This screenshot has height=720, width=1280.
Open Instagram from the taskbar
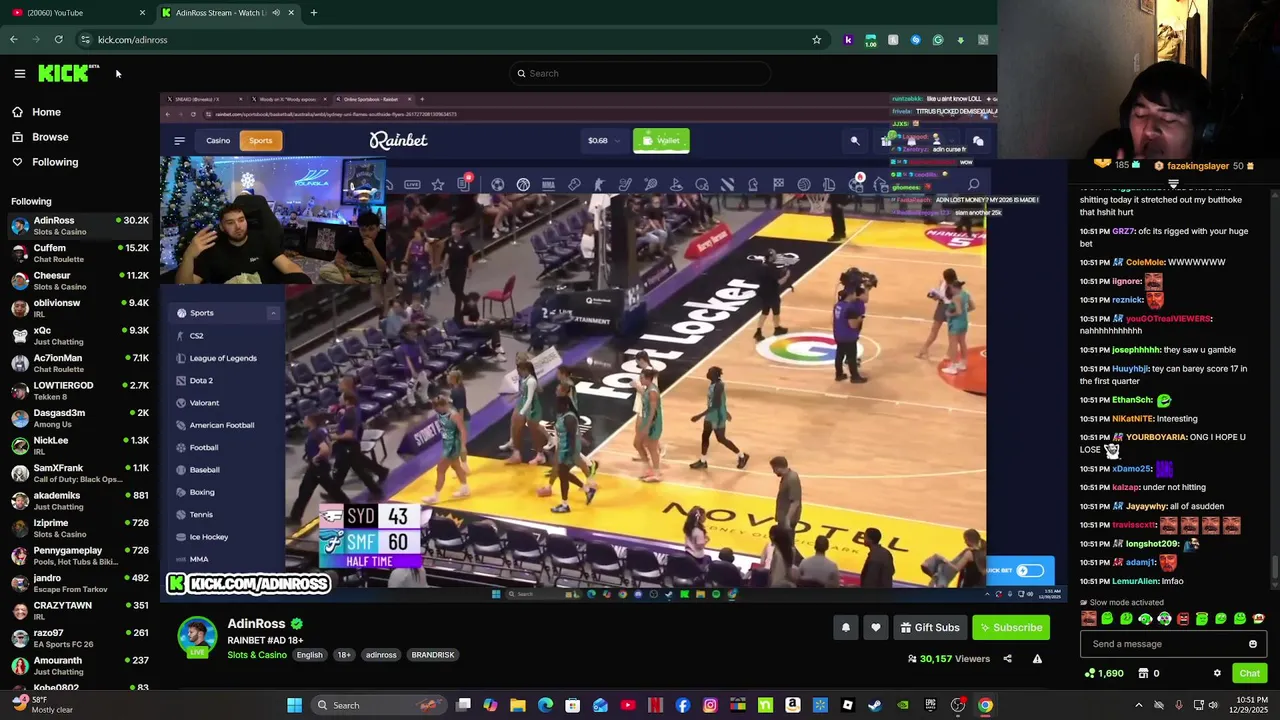click(x=710, y=705)
